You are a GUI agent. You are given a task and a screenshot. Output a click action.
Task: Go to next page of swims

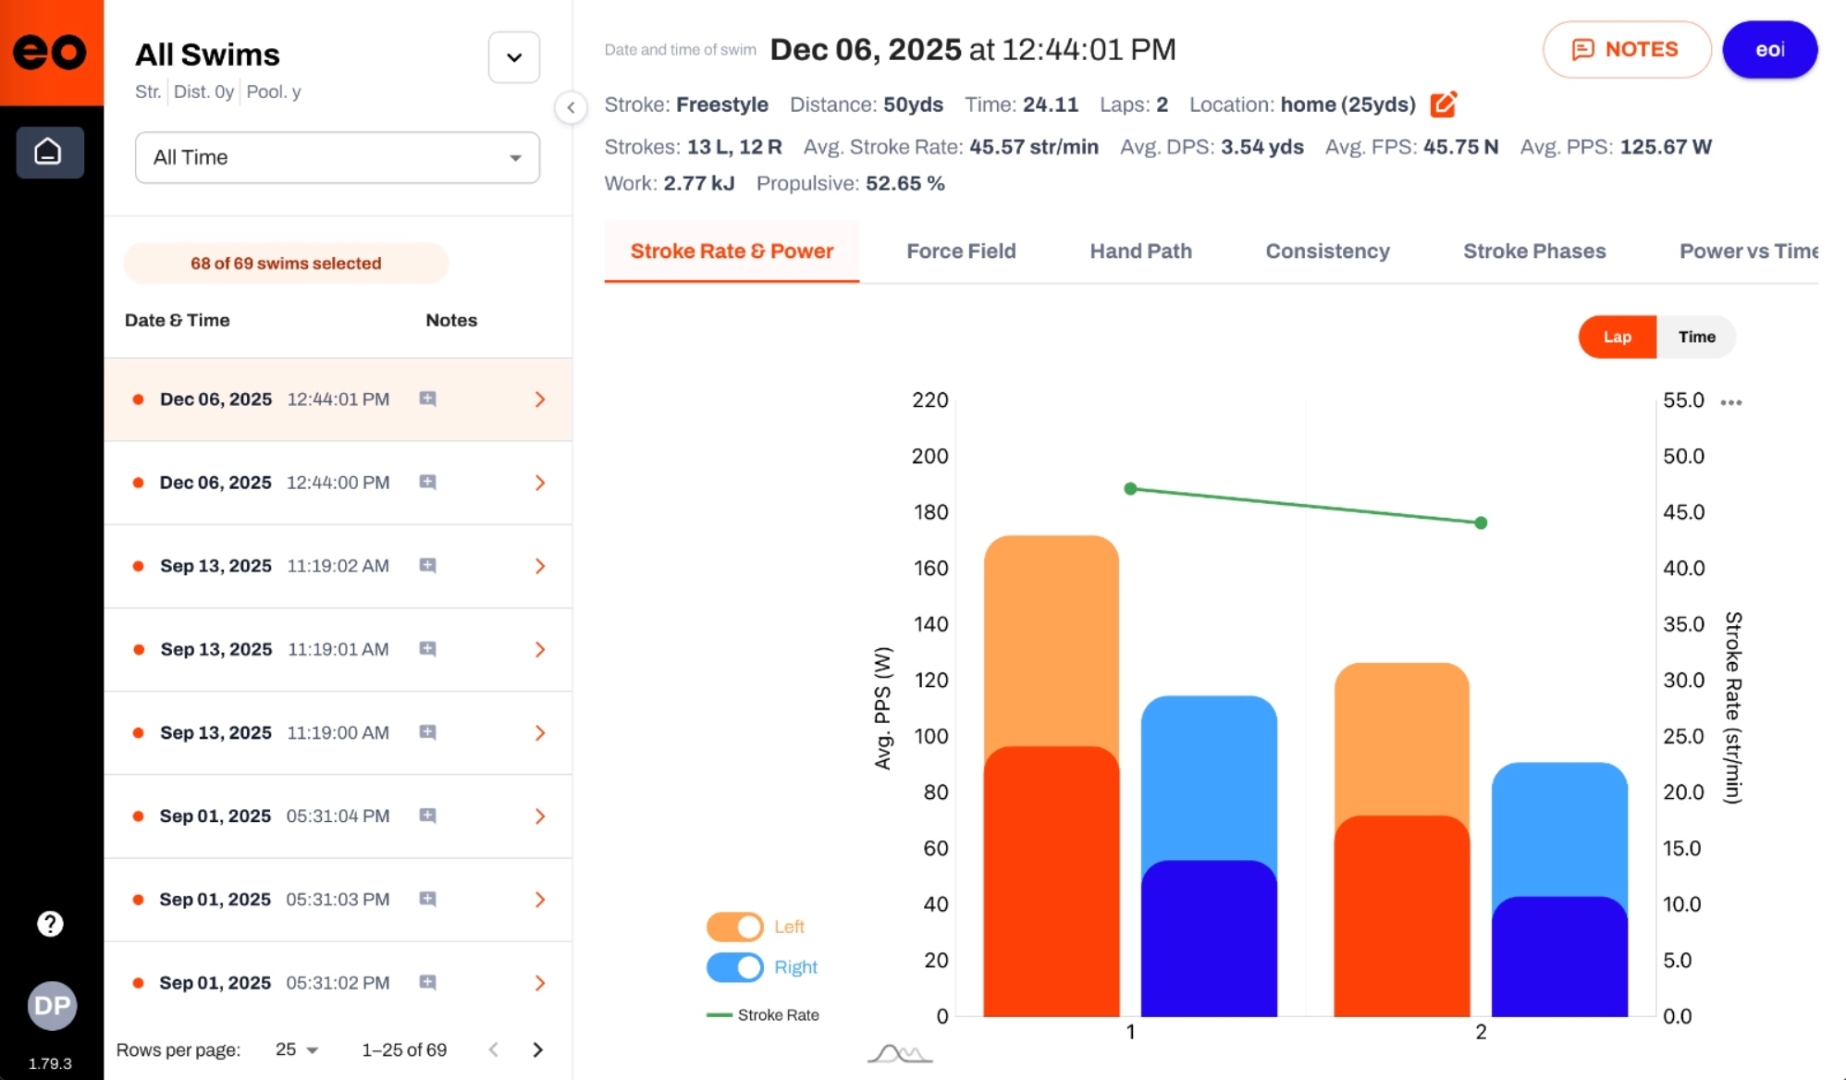pos(538,1049)
